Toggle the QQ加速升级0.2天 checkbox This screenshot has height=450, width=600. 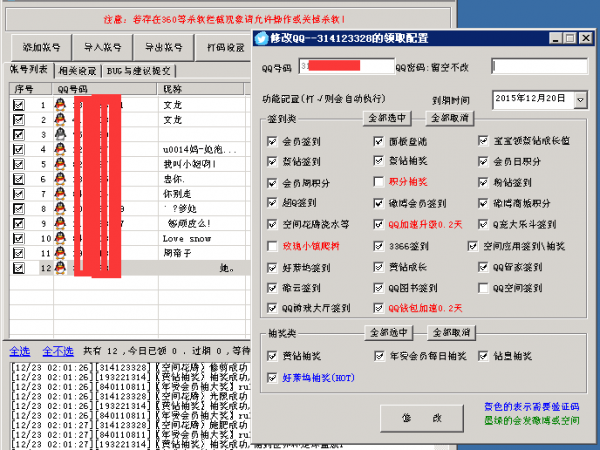click(378, 224)
